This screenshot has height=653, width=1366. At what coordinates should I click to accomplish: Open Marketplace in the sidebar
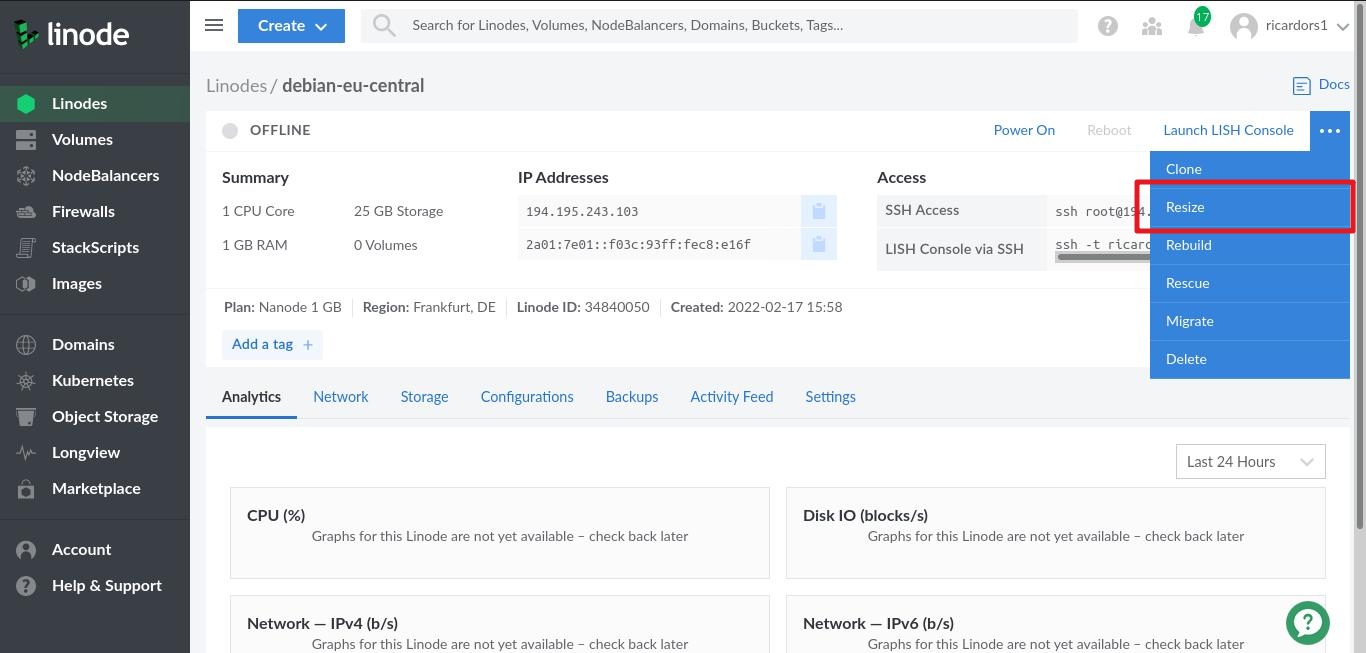coord(95,489)
